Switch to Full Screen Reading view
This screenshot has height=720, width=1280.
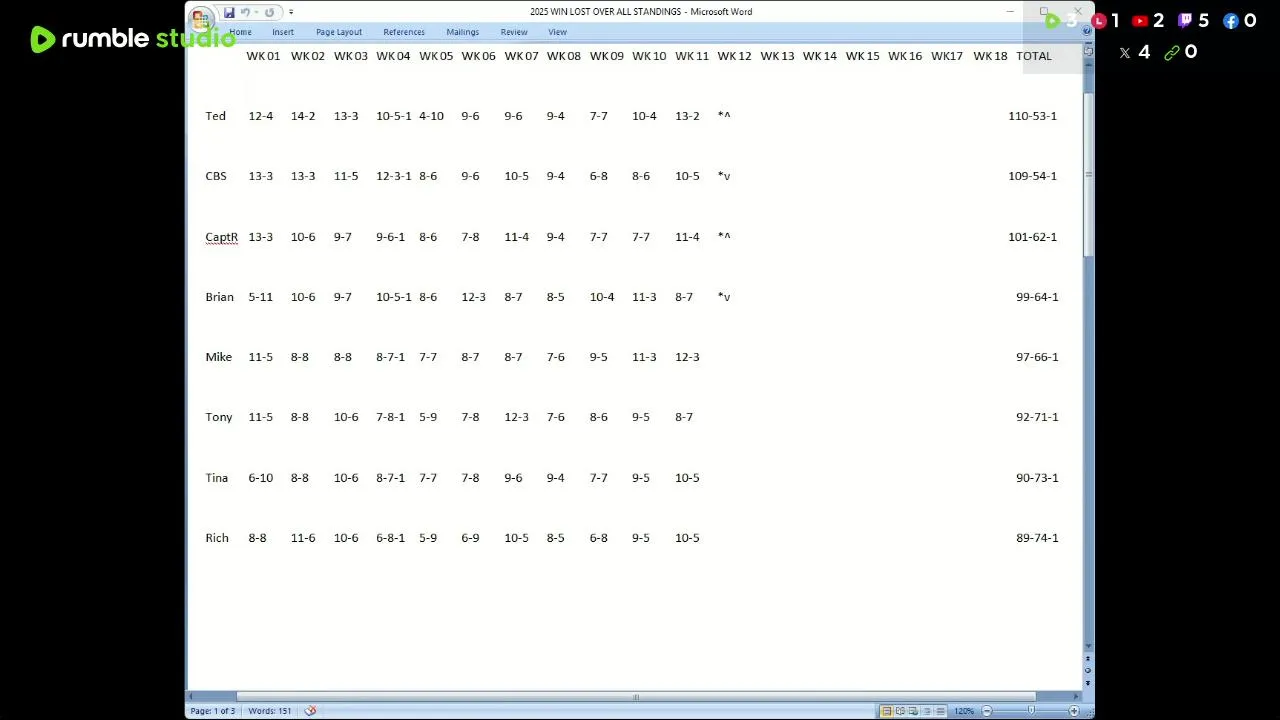click(900, 711)
